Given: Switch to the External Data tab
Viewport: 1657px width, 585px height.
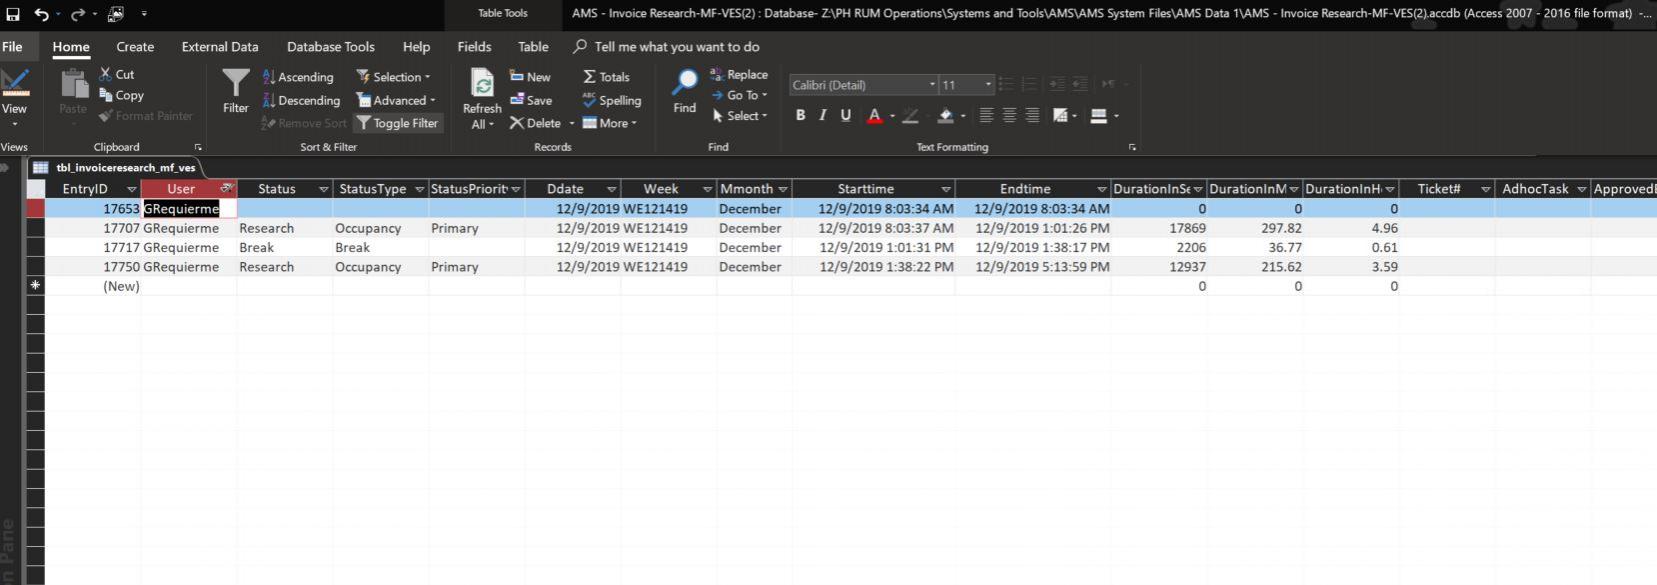Looking at the screenshot, I should tap(220, 47).
